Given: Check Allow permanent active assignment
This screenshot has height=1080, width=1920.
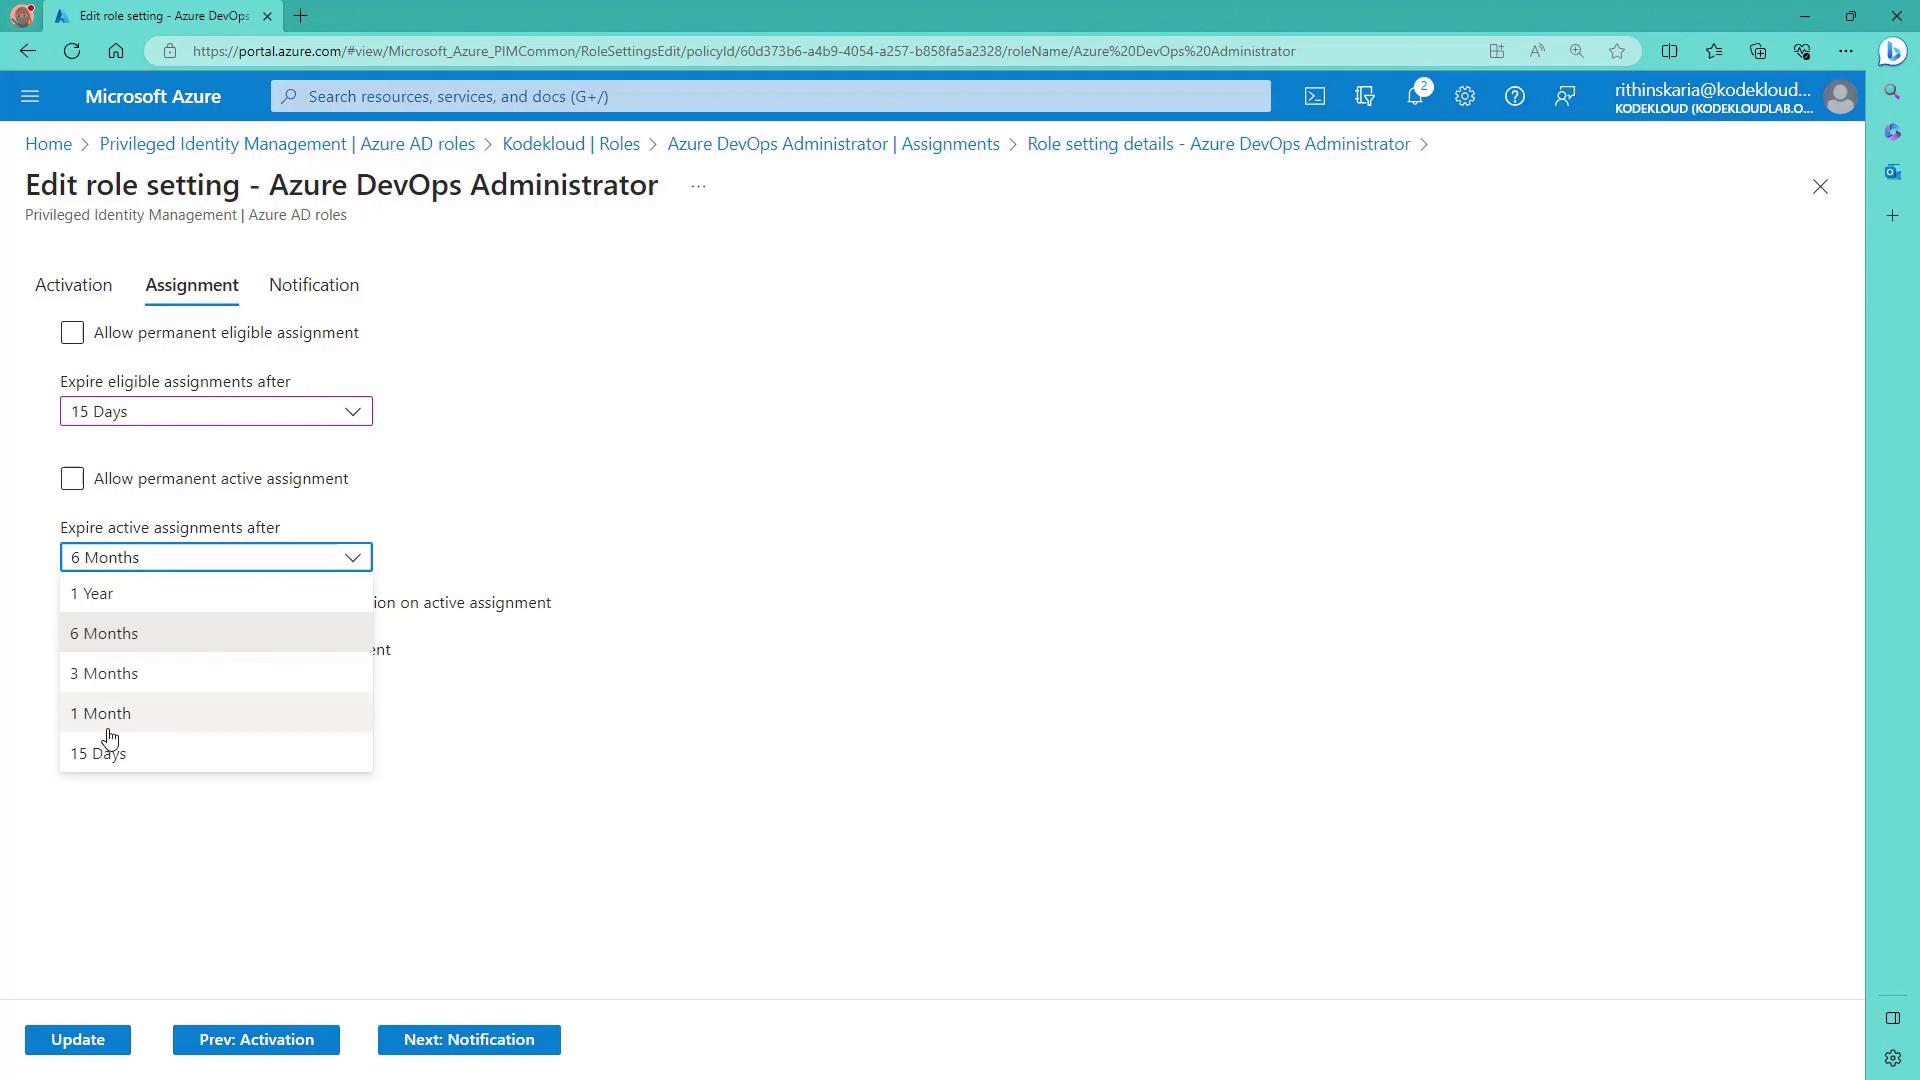Looking at the screenshot, I should (72, 479).
